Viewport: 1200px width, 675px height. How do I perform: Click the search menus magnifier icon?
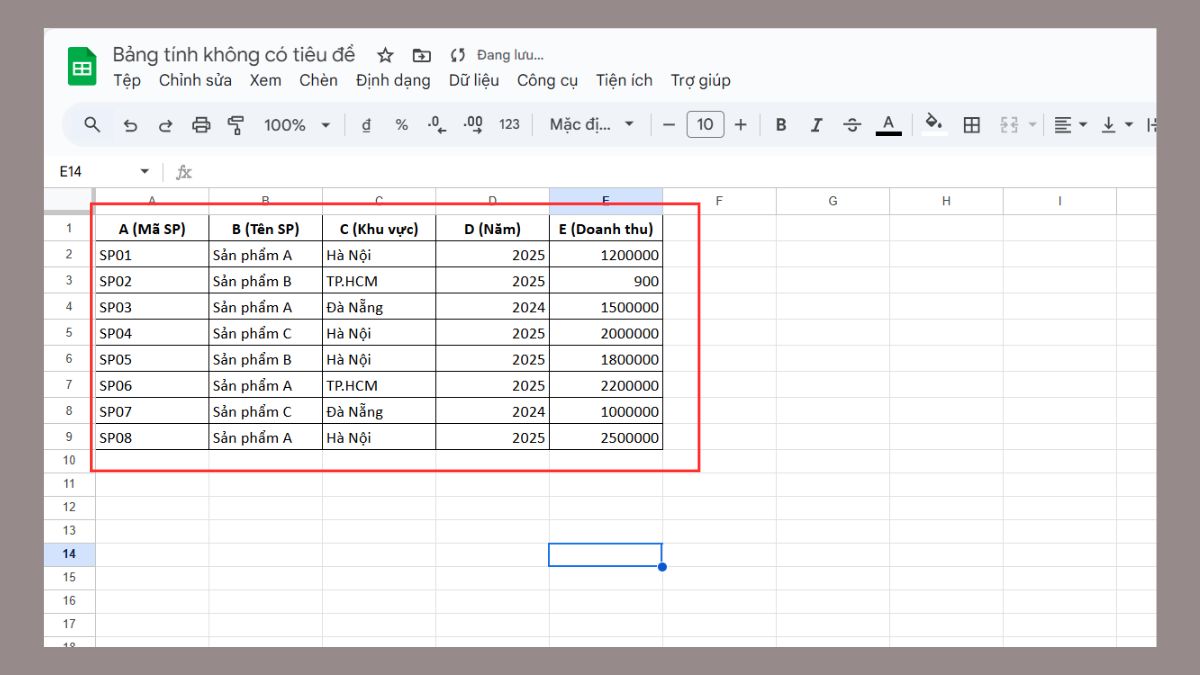click(92, 125)
